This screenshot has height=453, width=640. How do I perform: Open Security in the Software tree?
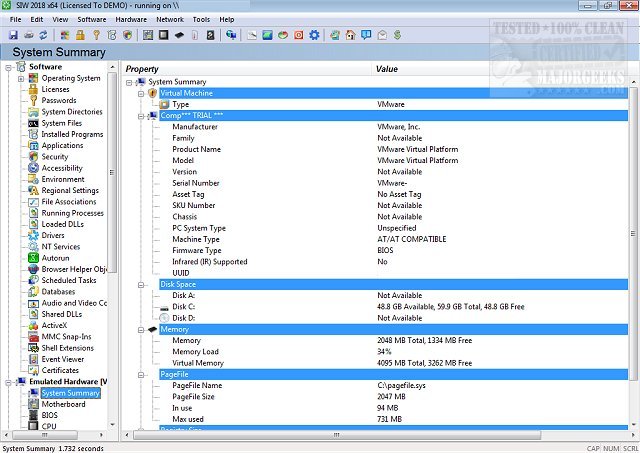[x=55, y=157]
